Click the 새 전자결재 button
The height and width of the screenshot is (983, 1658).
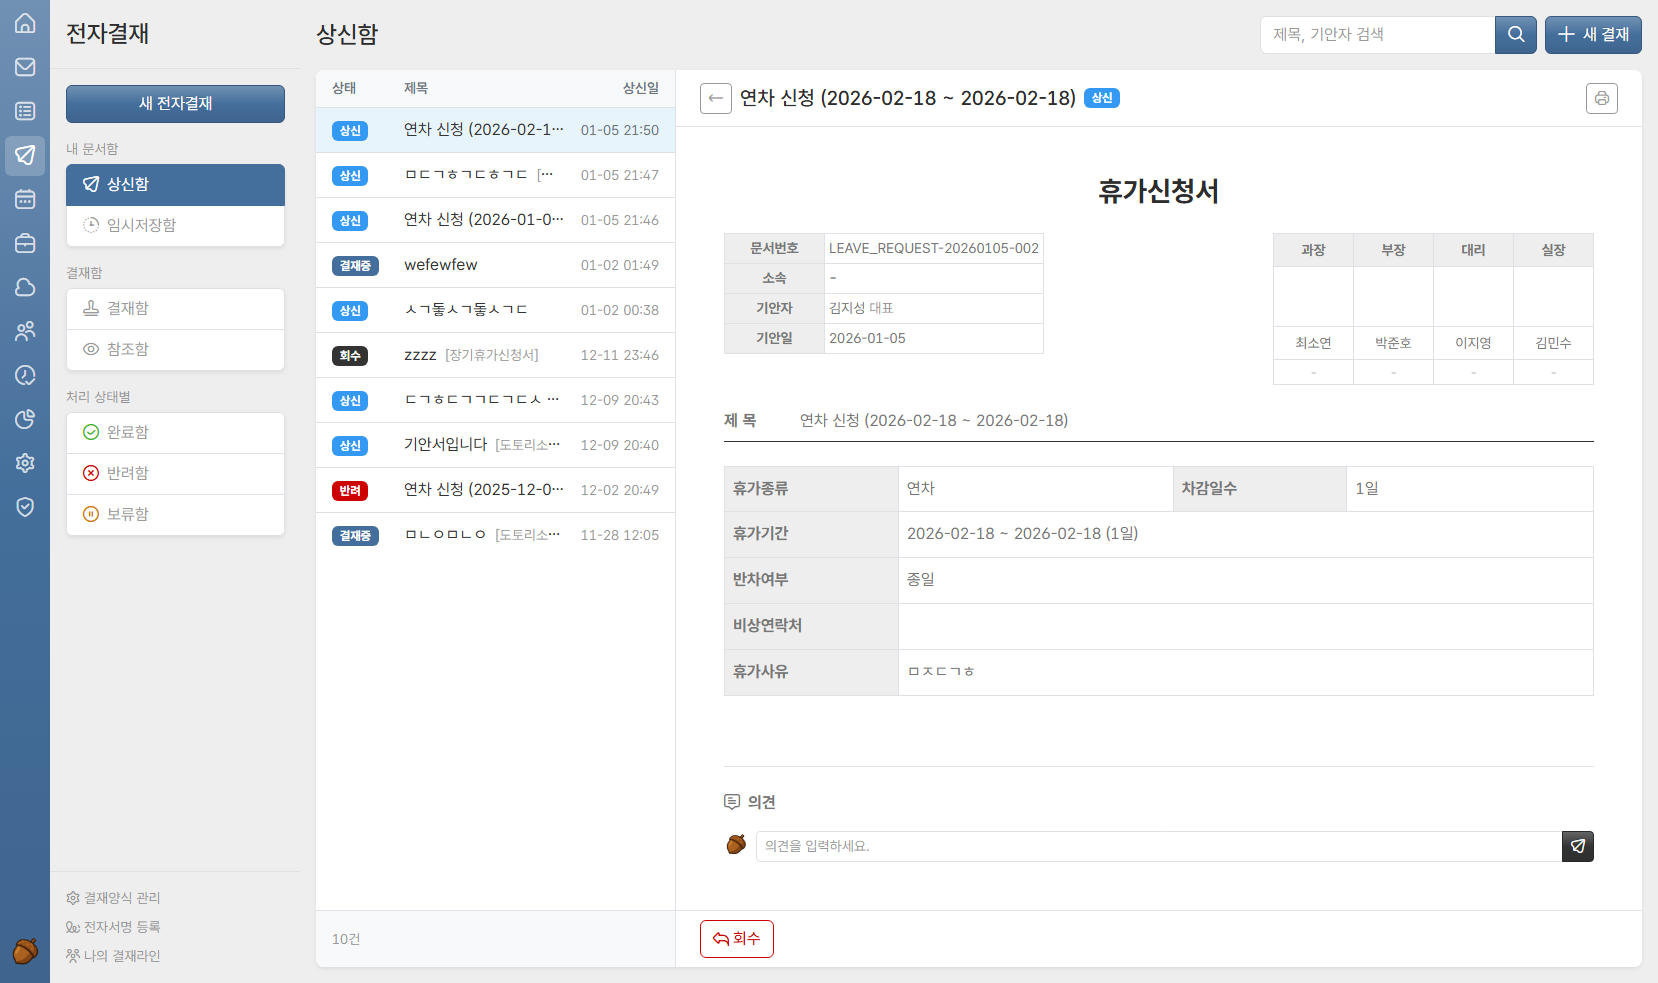click(175, 103)
